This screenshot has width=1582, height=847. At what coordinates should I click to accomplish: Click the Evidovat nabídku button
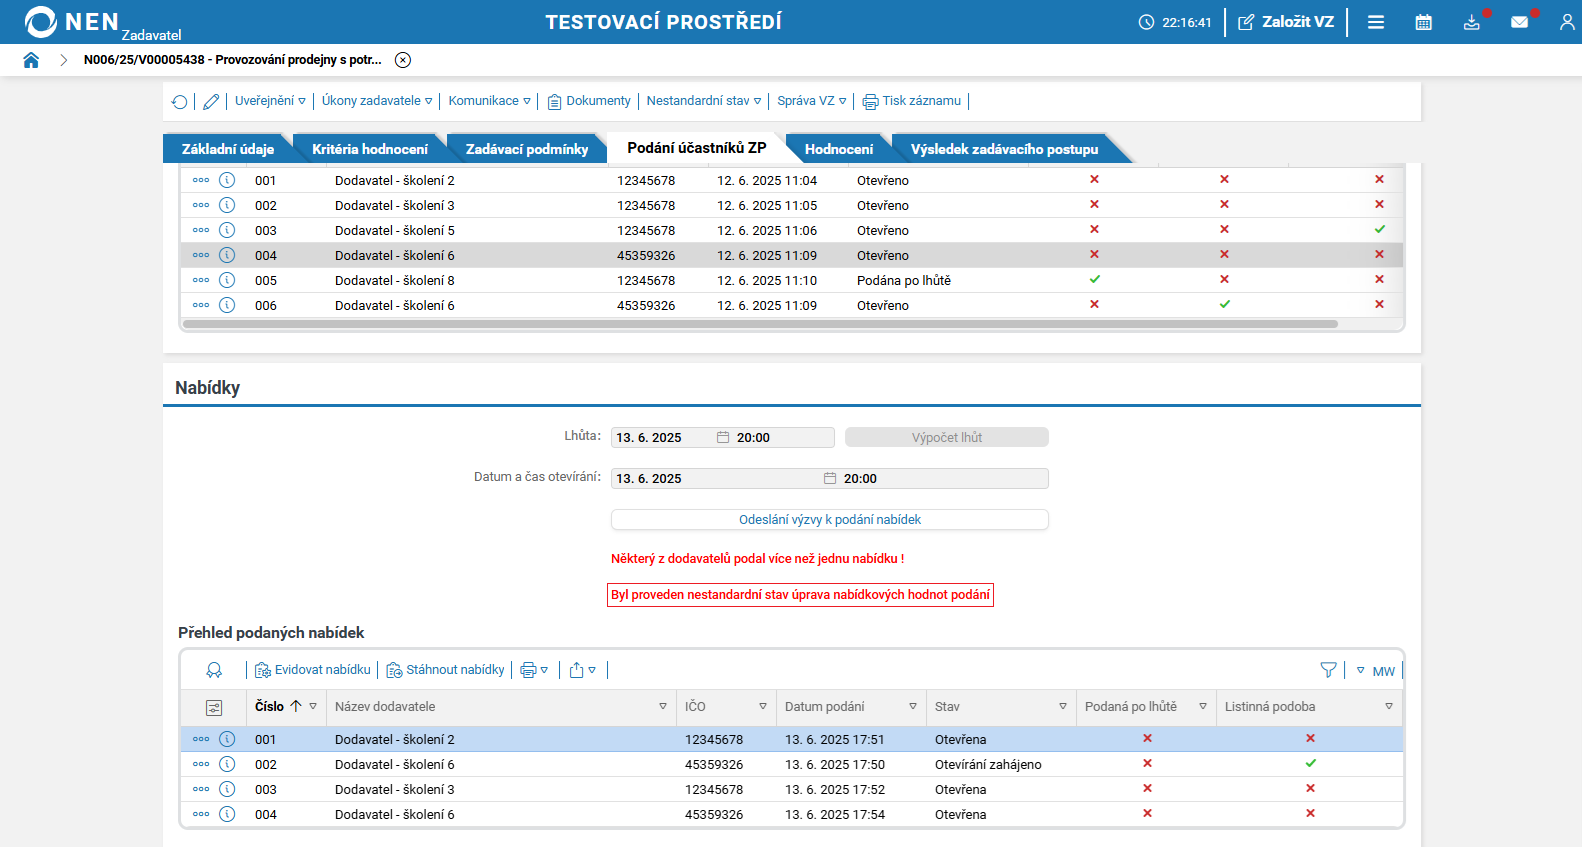[313, 670]
